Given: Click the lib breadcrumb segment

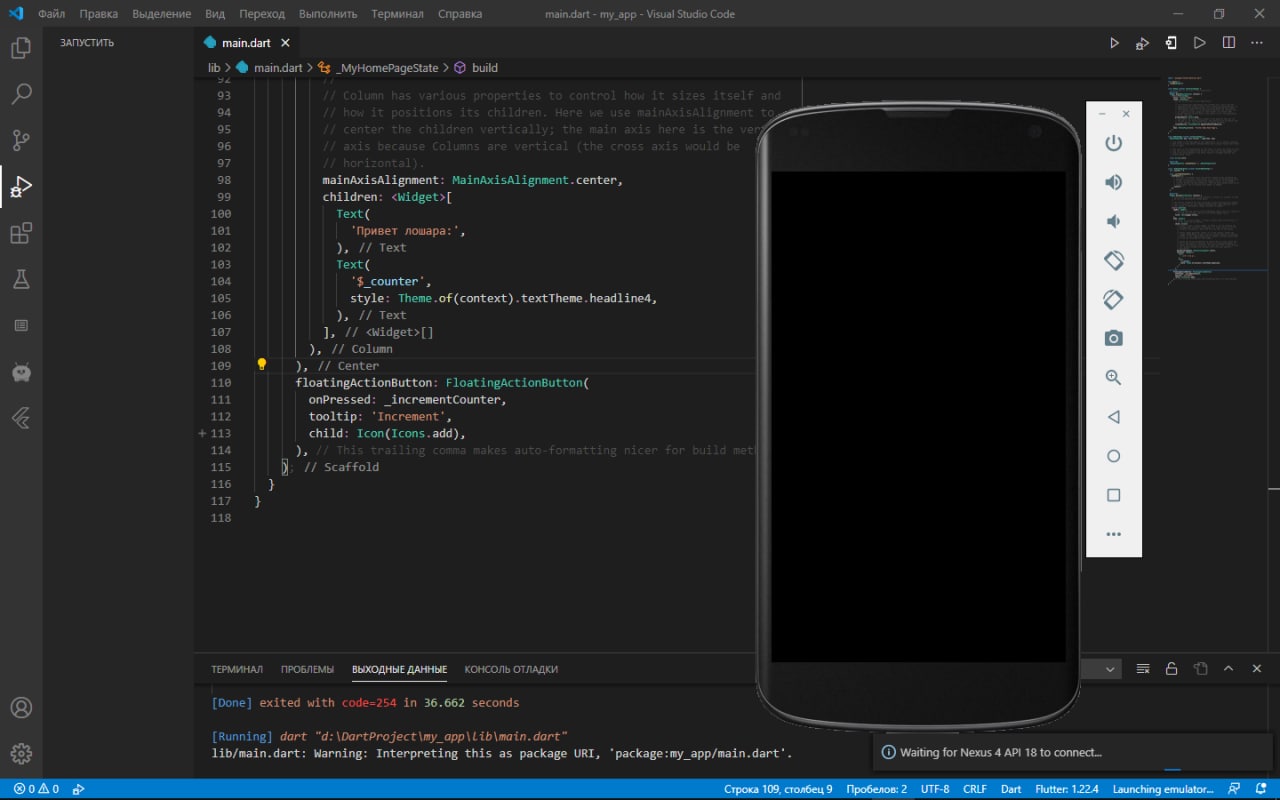Looking at the screenshot, I should click(x=214, y=68).
